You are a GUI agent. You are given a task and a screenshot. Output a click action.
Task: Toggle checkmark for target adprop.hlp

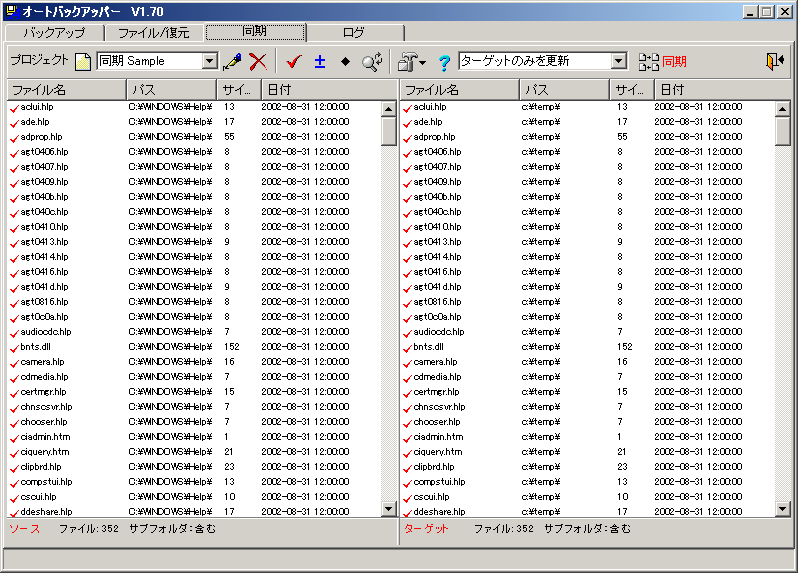407,138
